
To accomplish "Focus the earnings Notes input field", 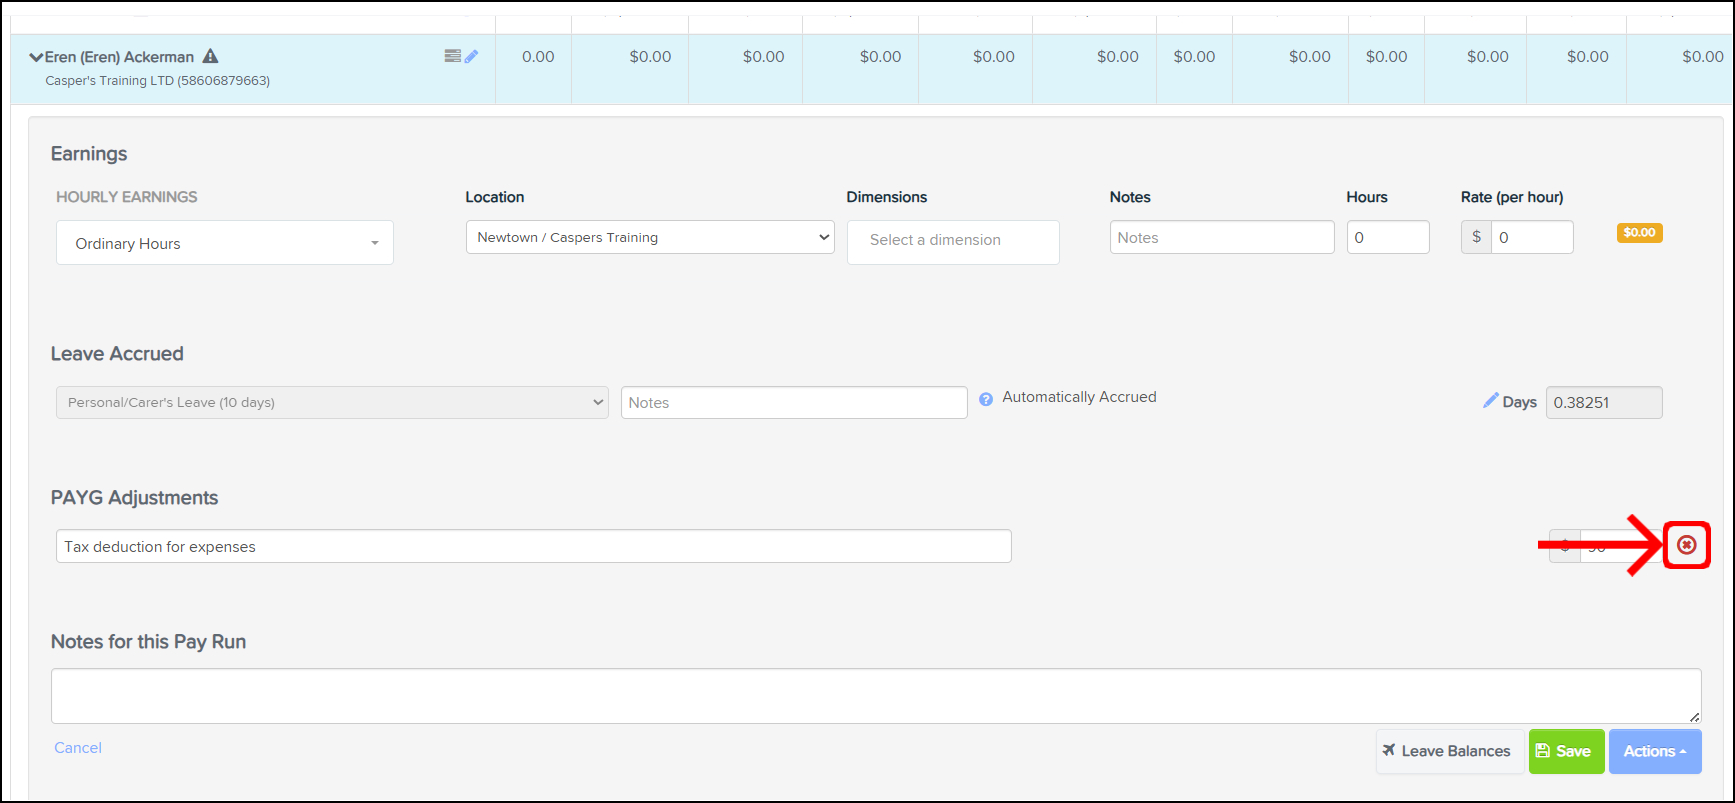I will 1221,238.
